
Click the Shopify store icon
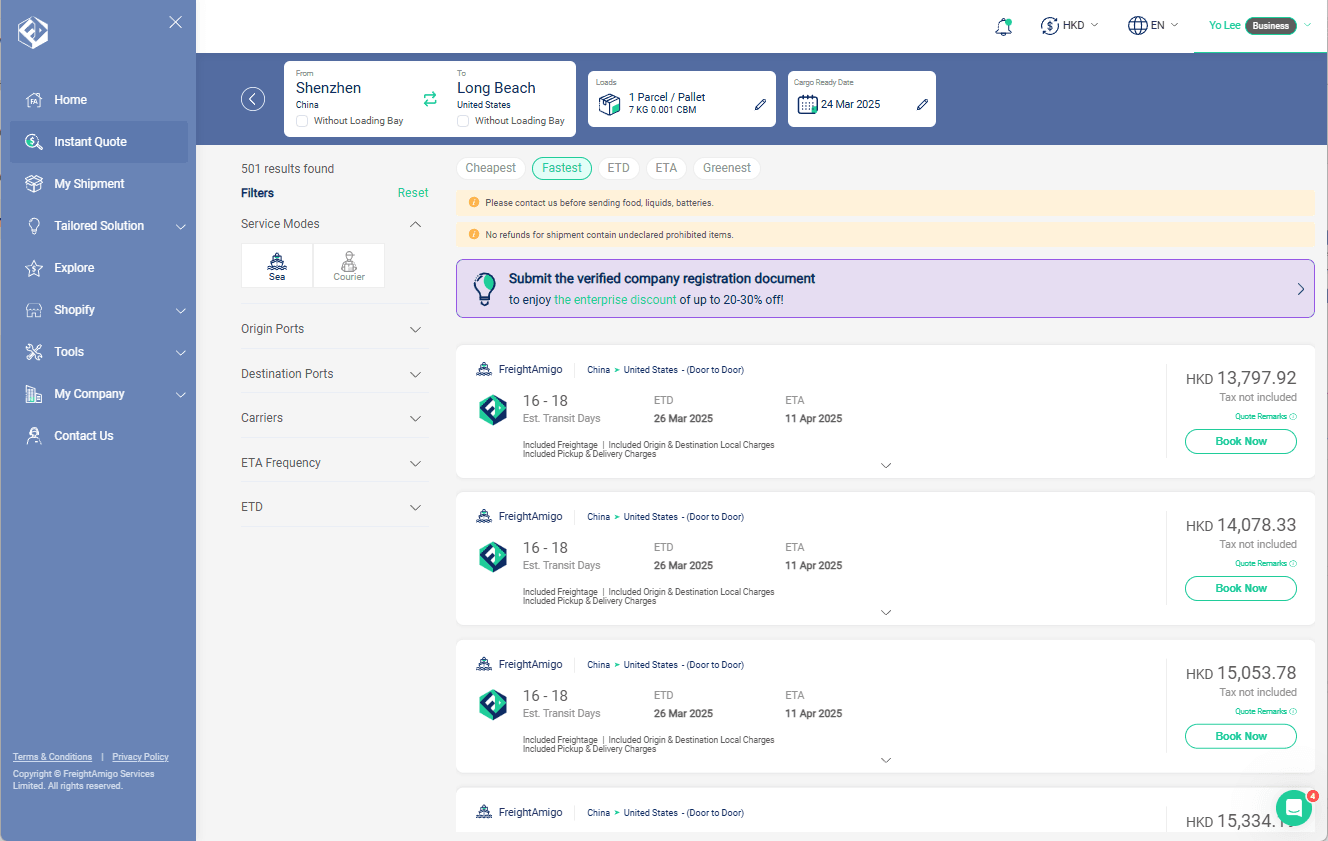pyautogui.click(x=34, y=310)
